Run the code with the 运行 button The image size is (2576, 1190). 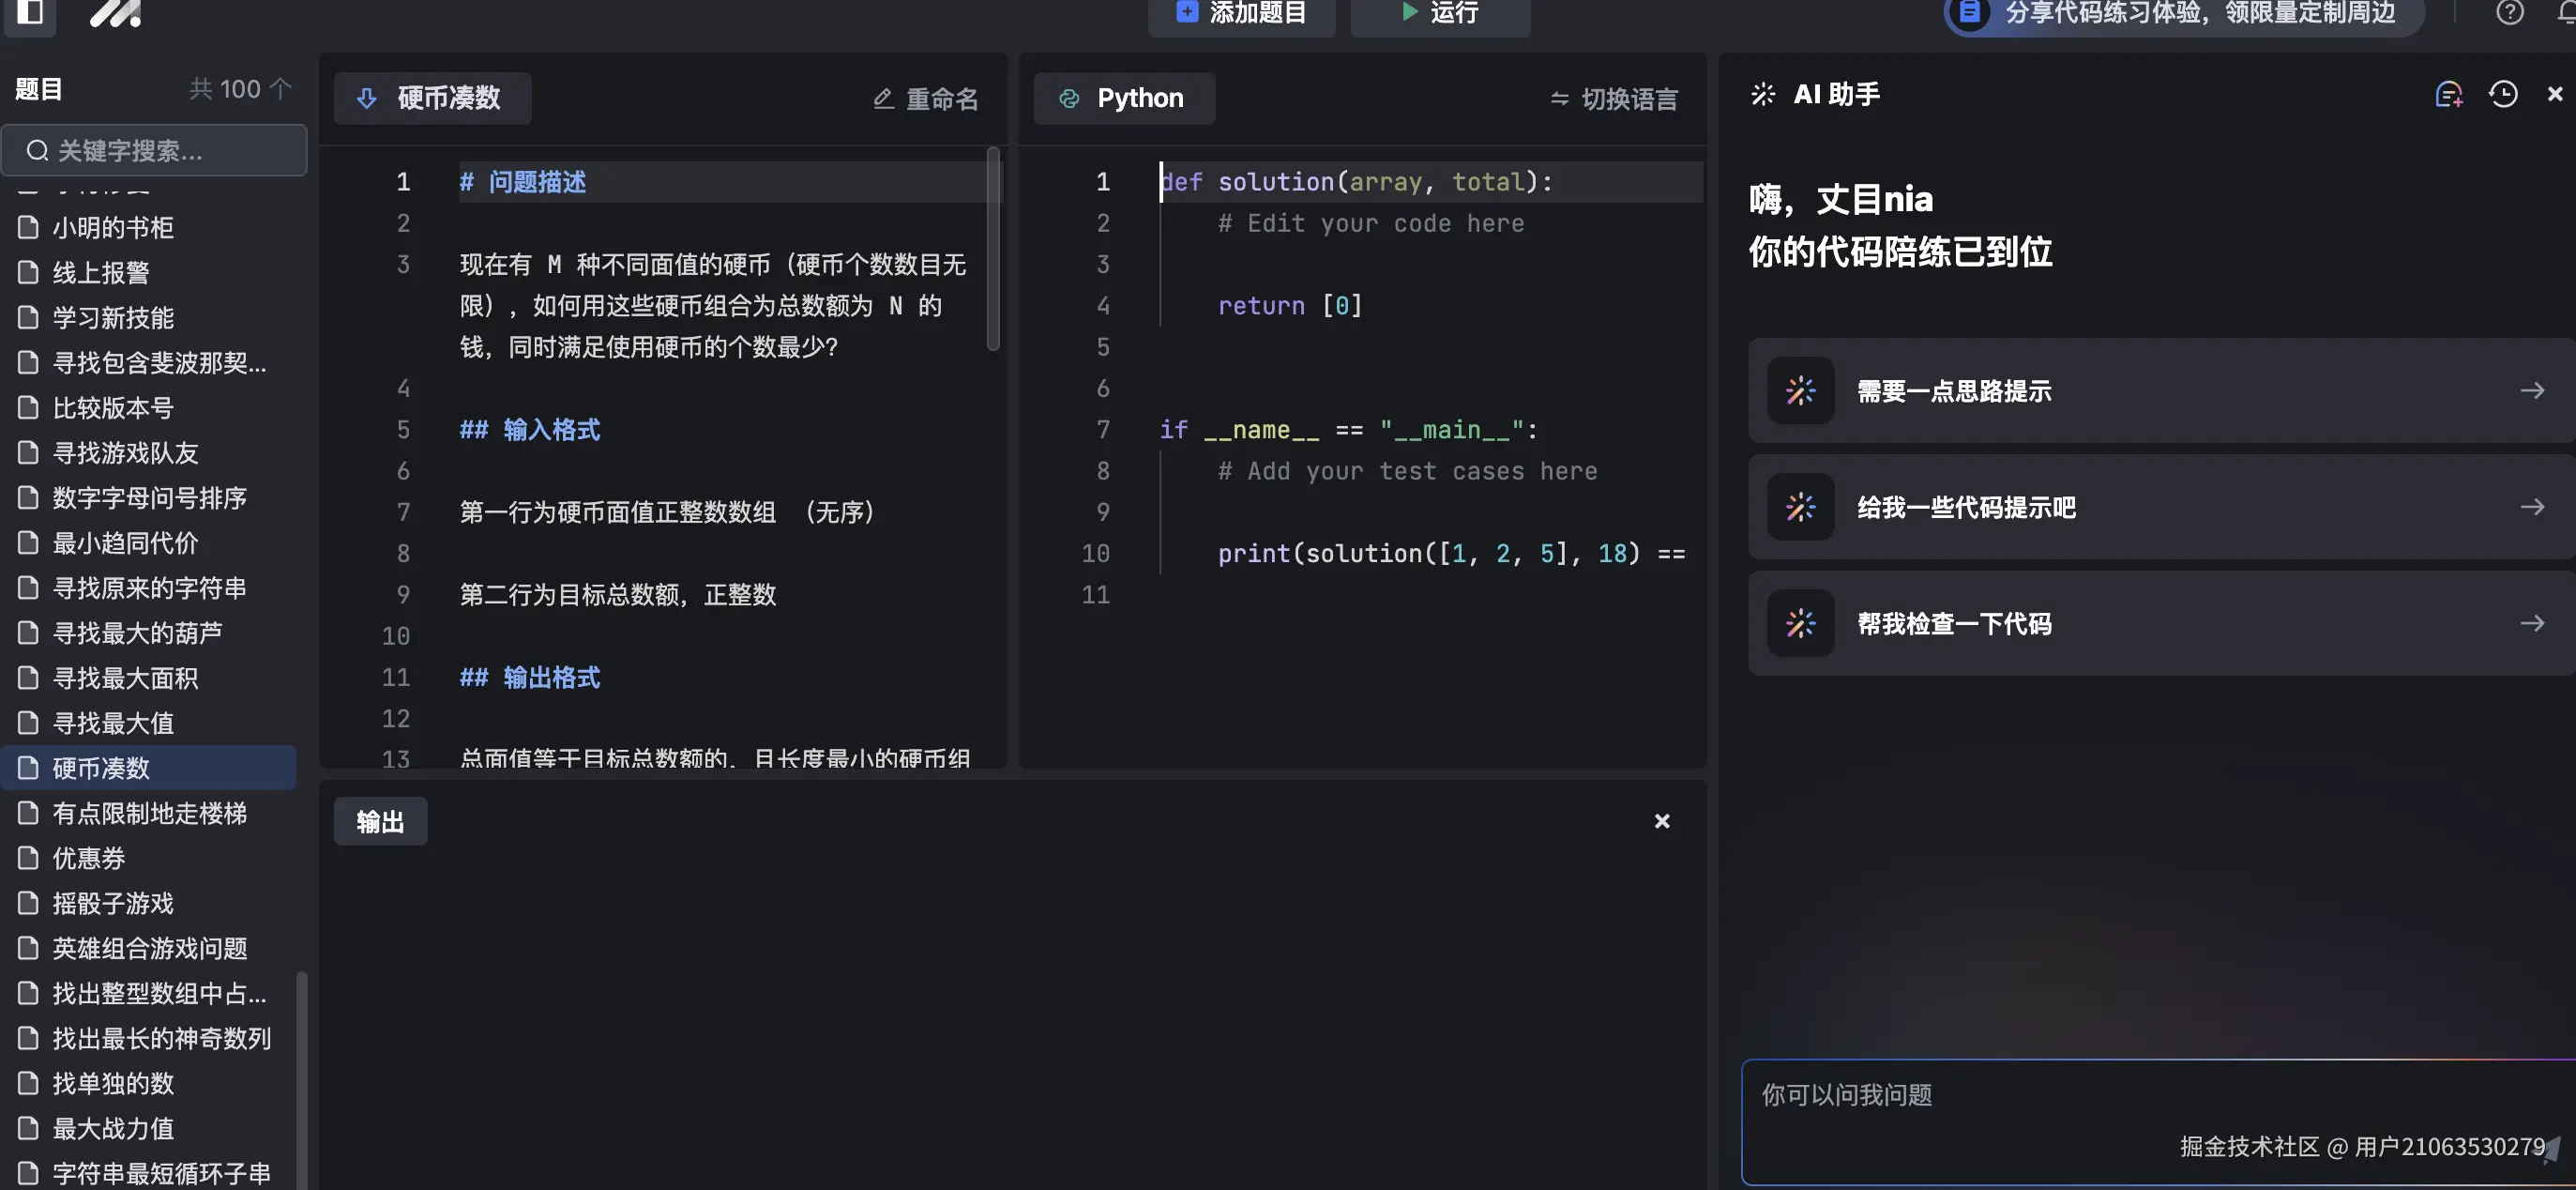point(1439,12)
